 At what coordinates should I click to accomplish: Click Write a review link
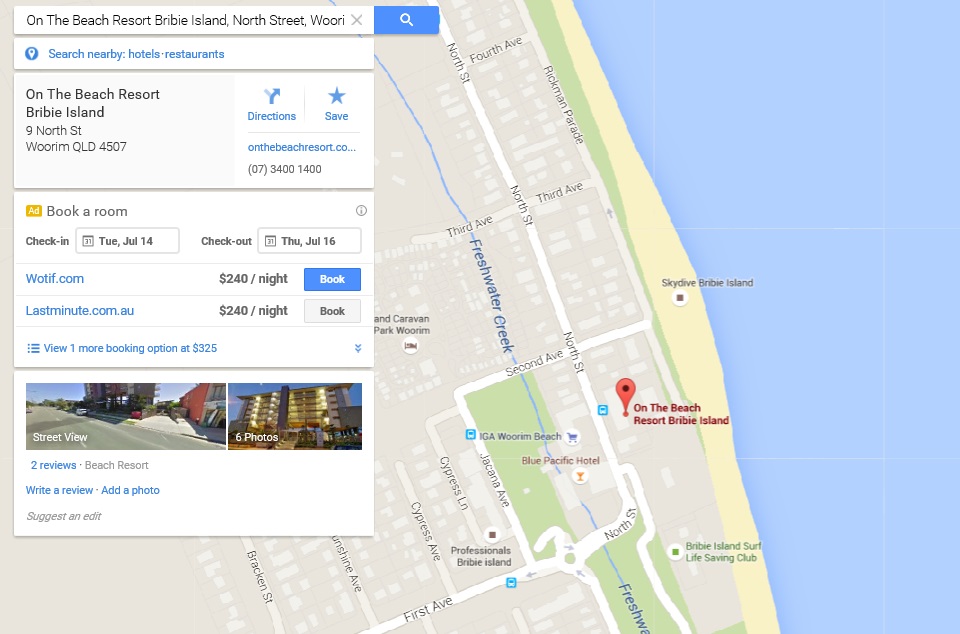point(59,490)
